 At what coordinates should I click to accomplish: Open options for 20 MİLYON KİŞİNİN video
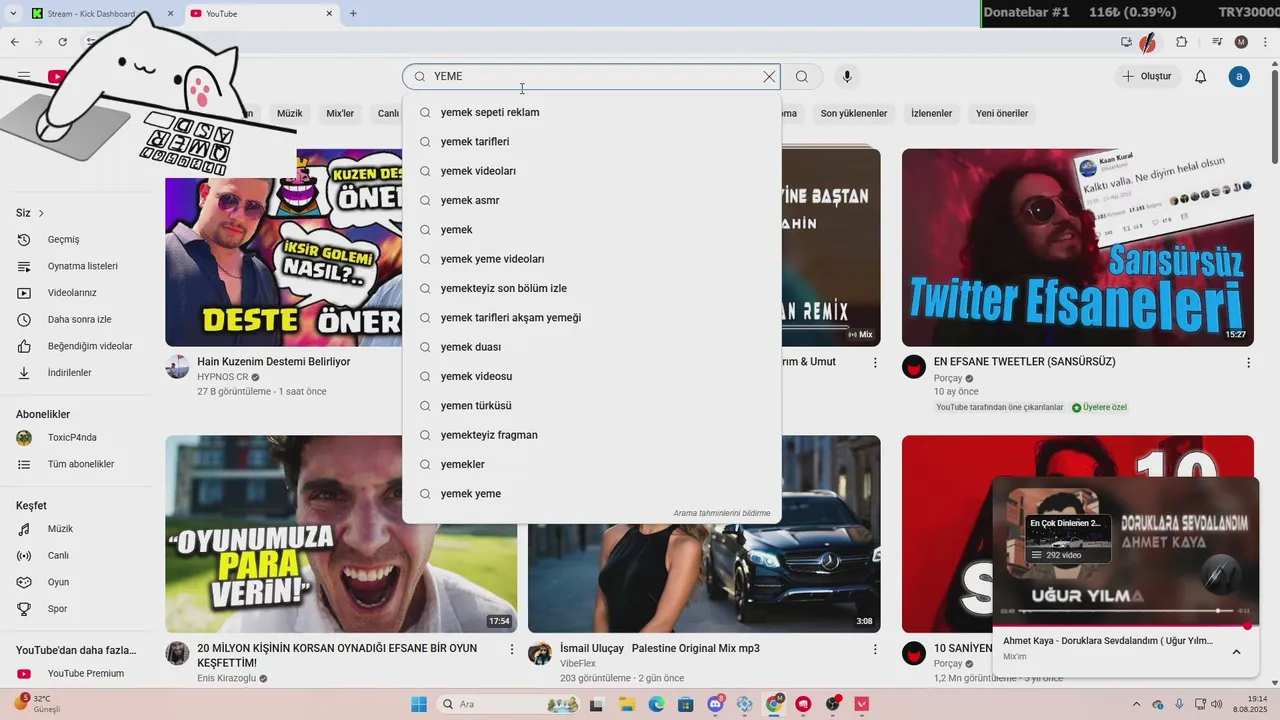[512, 650]
